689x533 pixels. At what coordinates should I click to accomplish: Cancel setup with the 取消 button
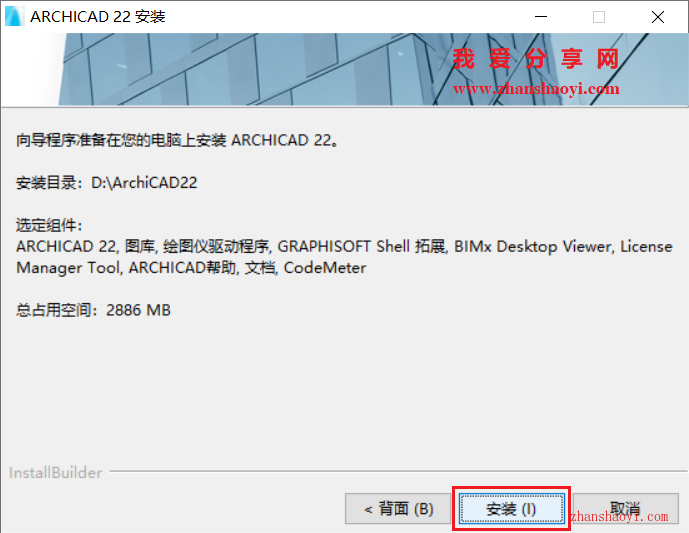coord(625,509)
